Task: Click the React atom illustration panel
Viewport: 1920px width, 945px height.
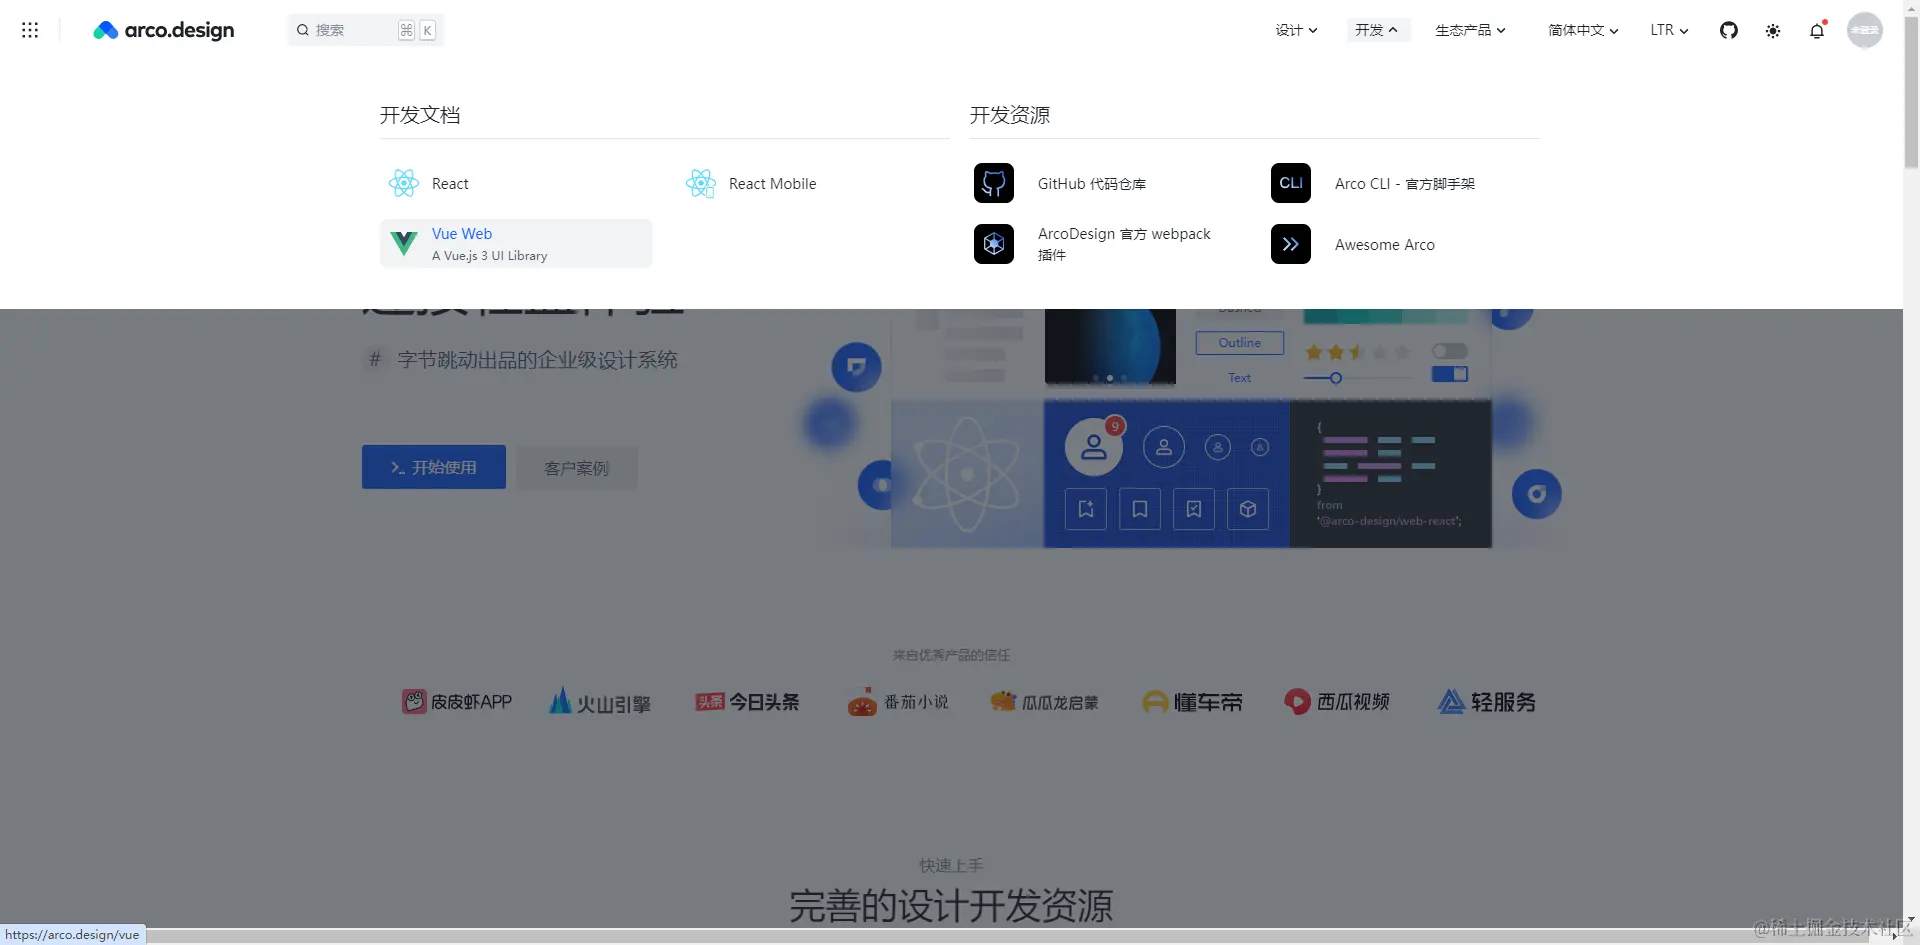Action: pos(967,474)
